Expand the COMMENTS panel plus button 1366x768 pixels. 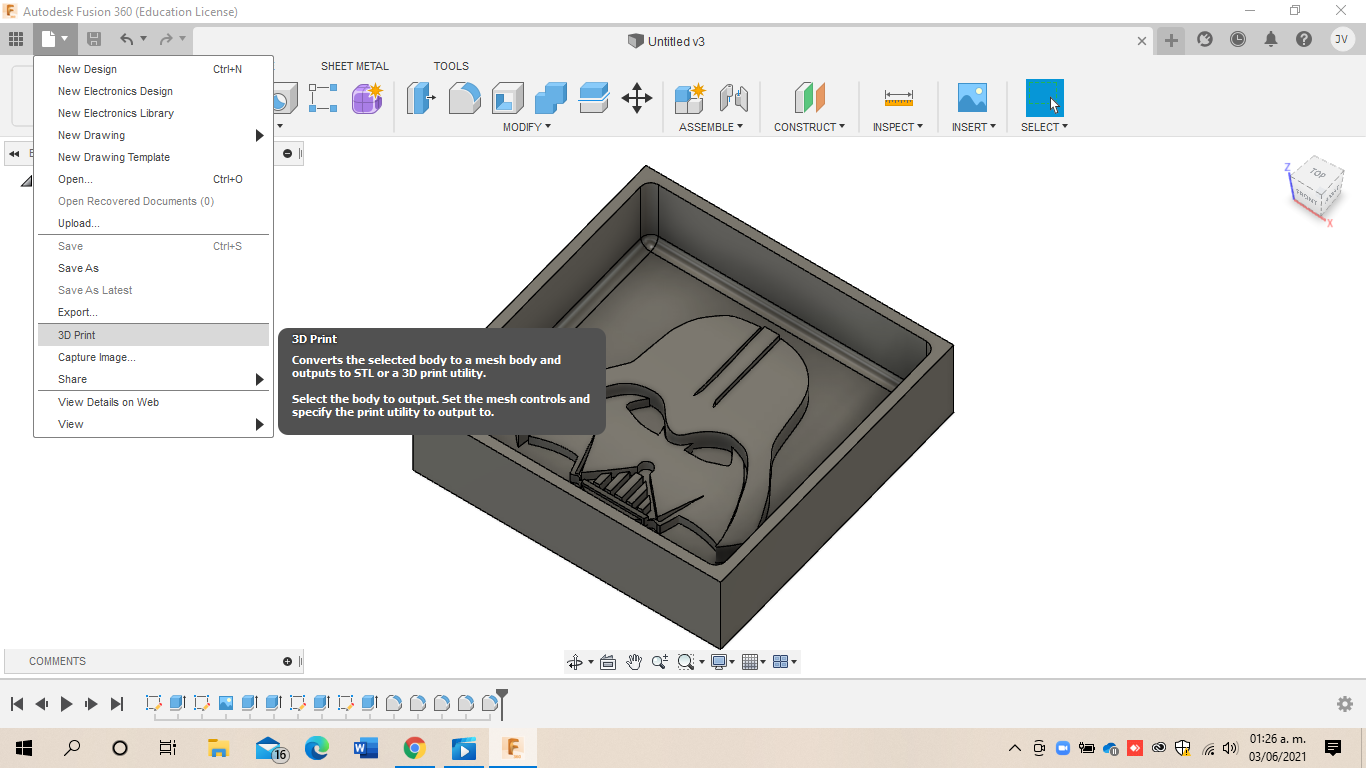click(x=288, y=661)
